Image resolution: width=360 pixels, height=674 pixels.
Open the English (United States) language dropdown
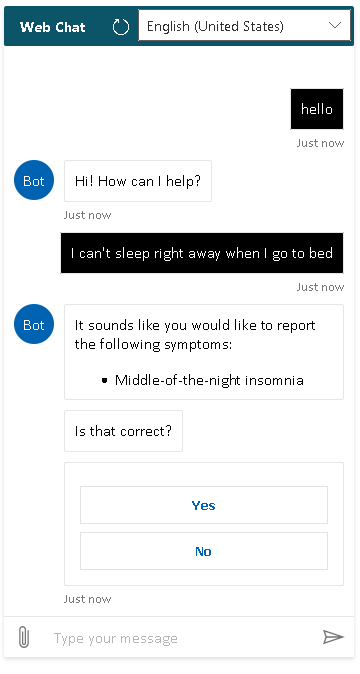tap(244, 26)
